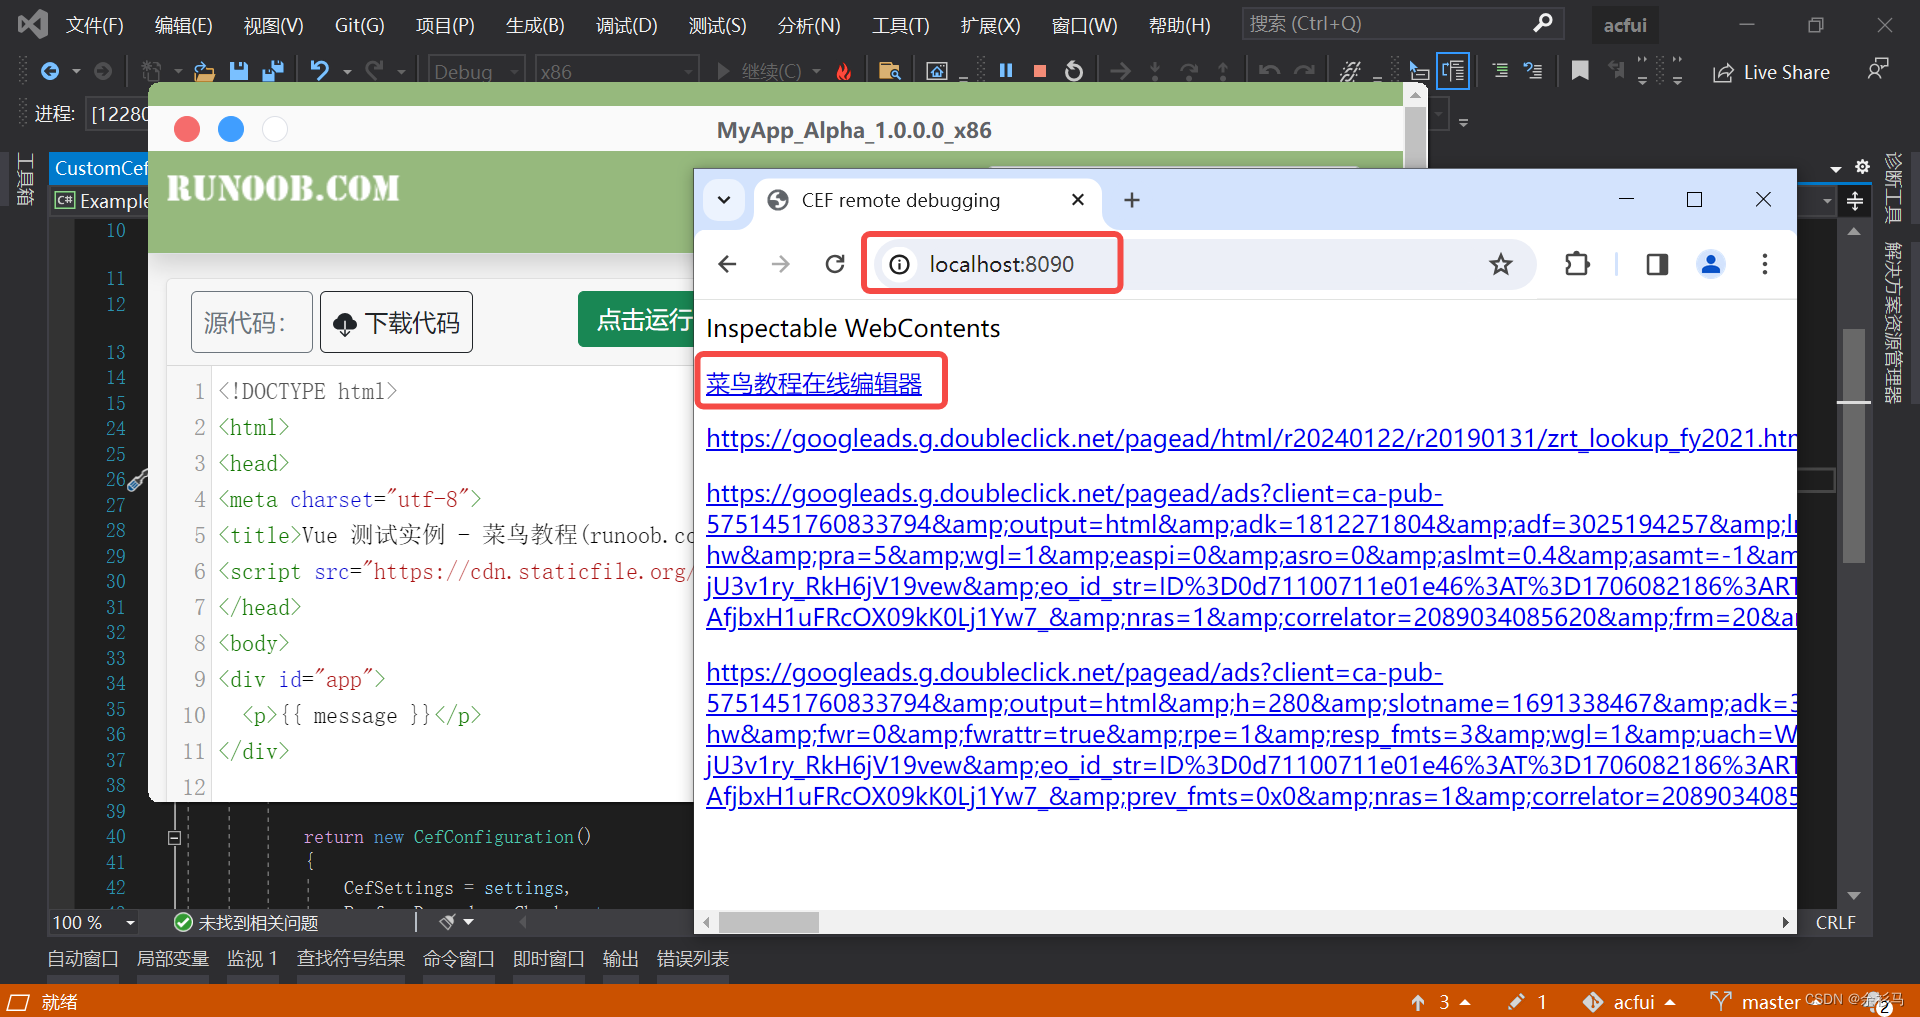Viewport: 1920px width, 1017px height.
Task: Click the Visual Studio navigate backward arrow
Action: click(50, 71)
